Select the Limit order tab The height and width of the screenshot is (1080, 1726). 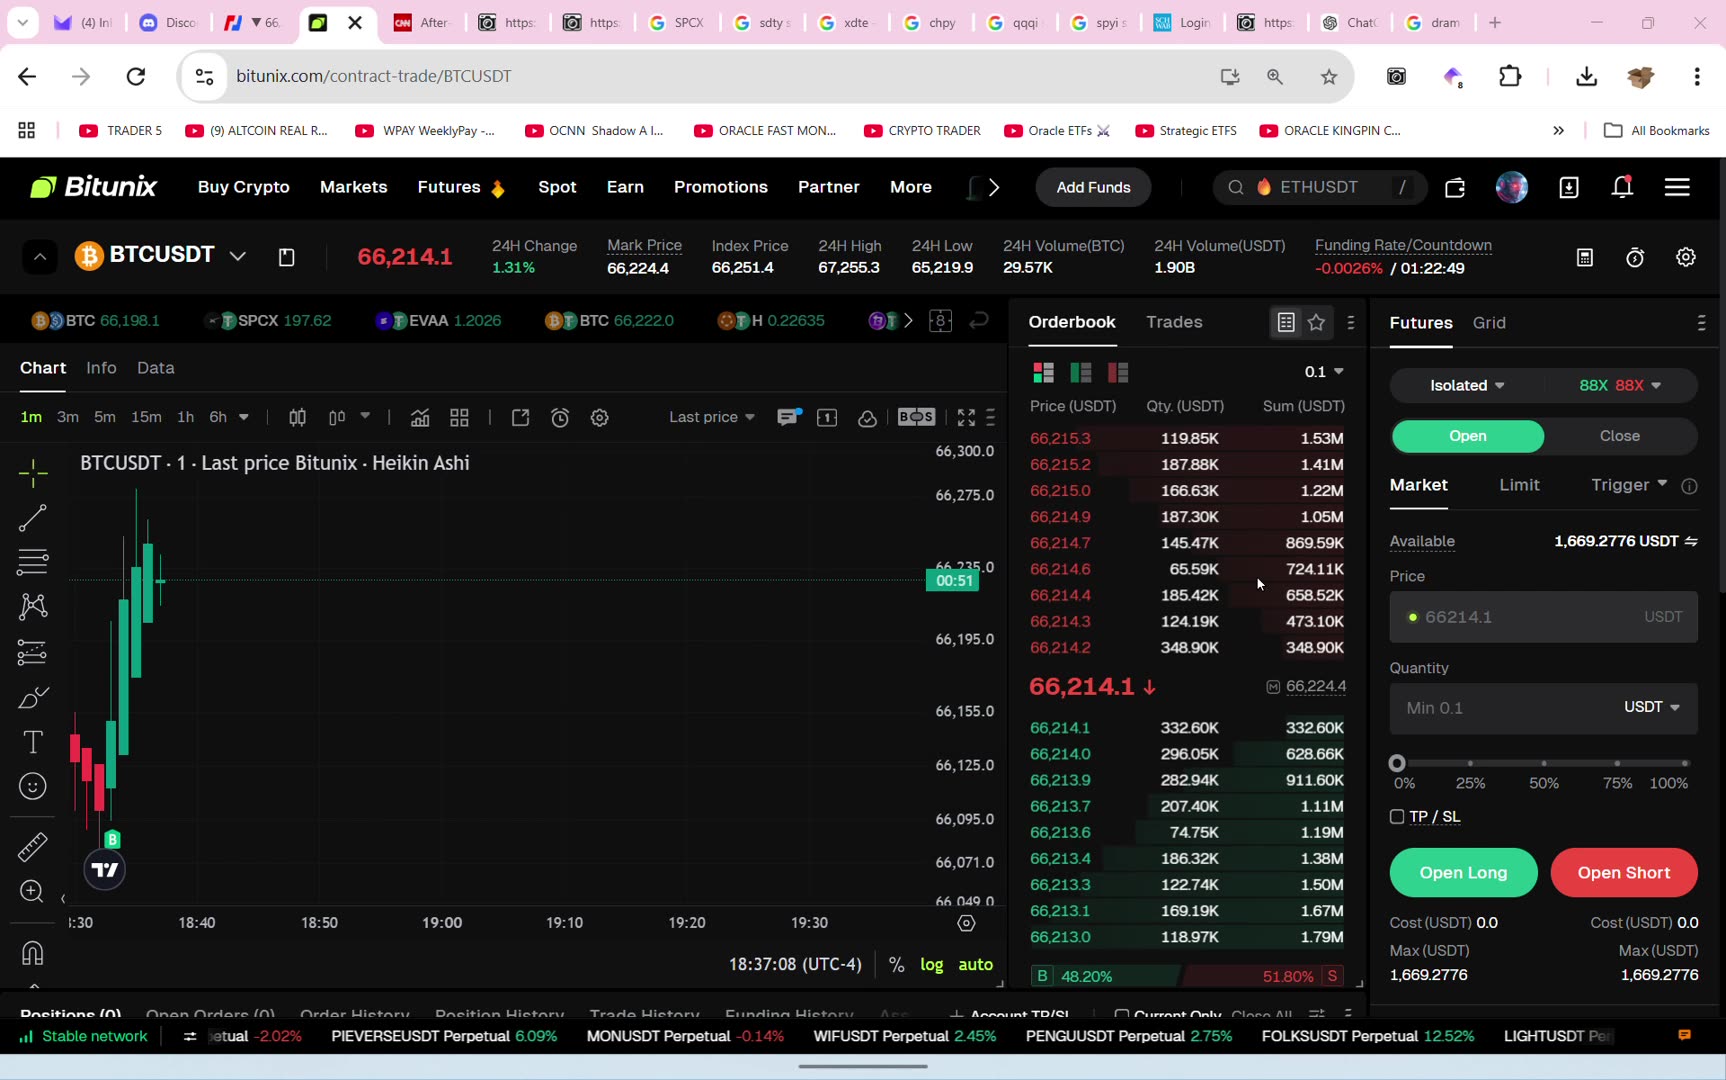tap(1519, 485)
